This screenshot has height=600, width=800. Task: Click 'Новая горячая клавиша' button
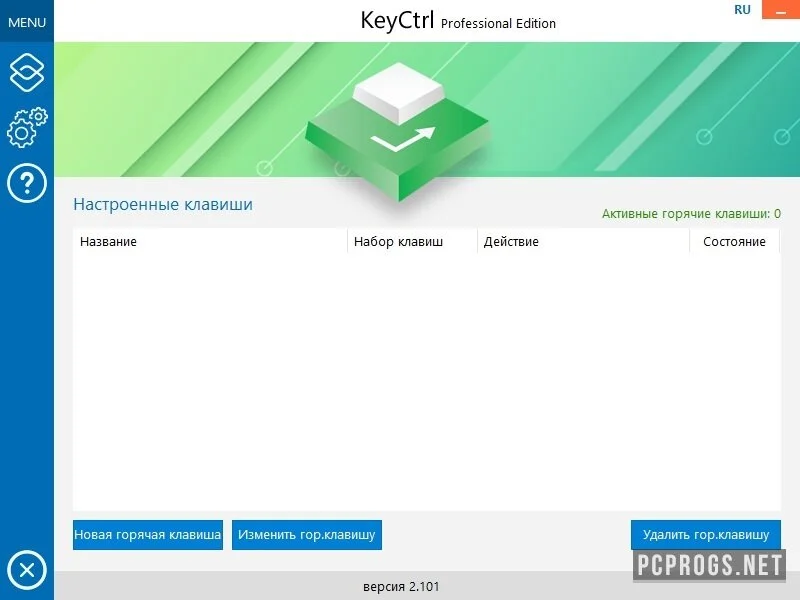click(x=148, y=535)
